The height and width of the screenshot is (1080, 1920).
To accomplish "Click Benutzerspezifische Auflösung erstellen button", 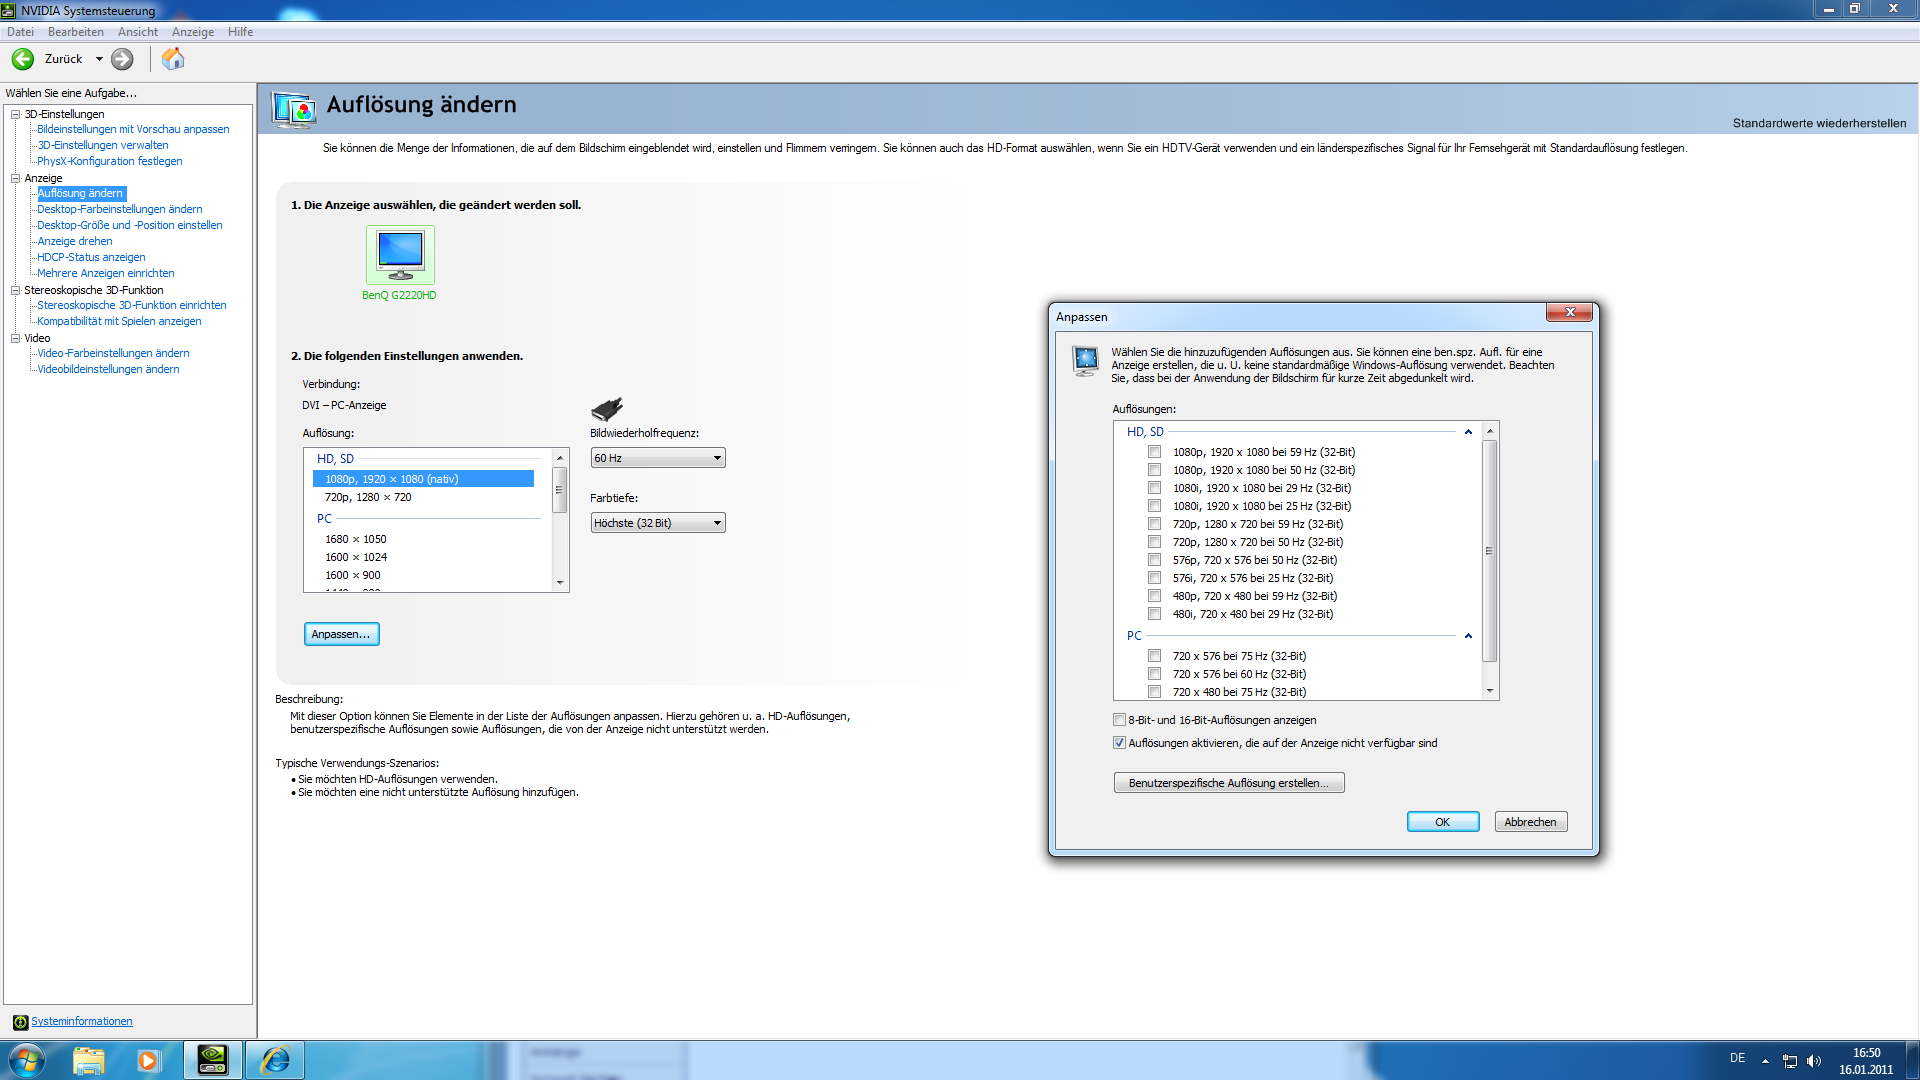I will pos(1228,783).
